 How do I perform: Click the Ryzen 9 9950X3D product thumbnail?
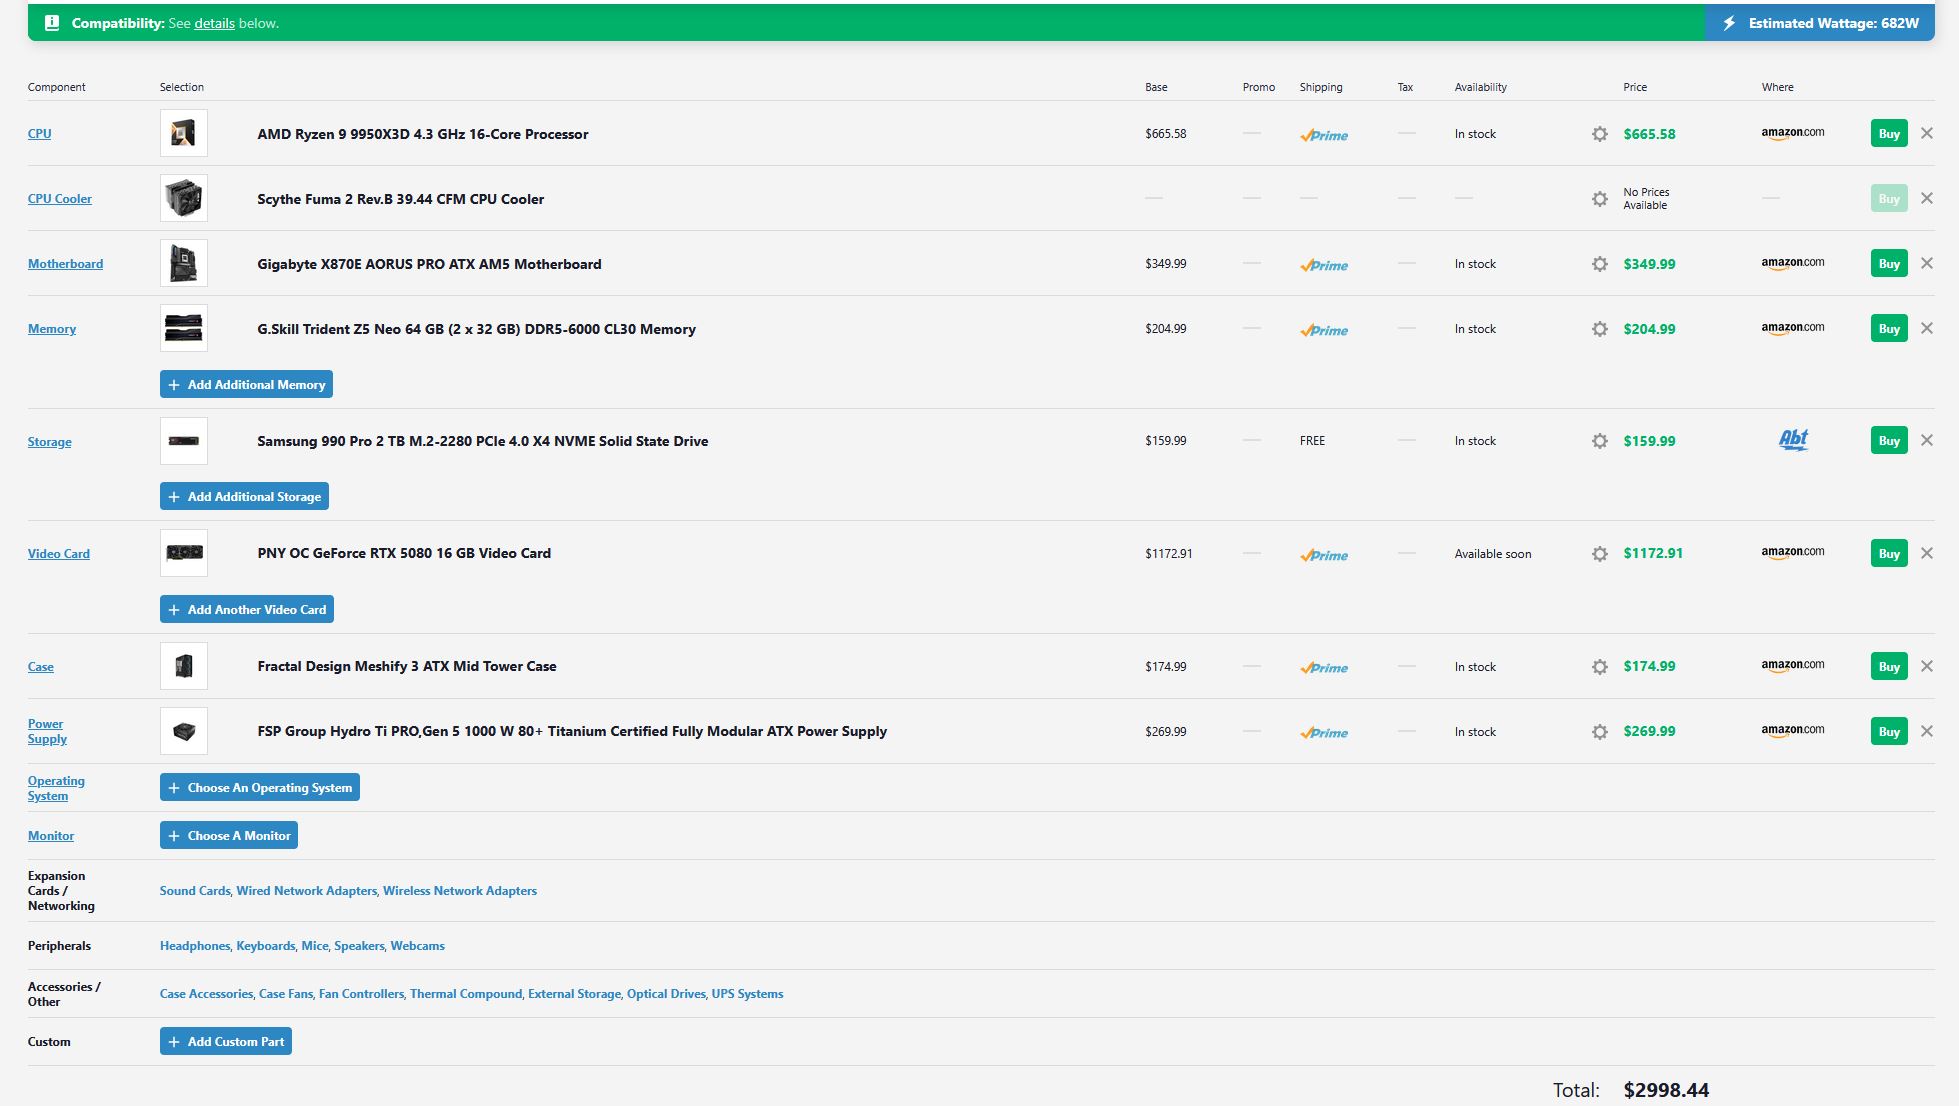pyautogui.click(x=184, y=133)
